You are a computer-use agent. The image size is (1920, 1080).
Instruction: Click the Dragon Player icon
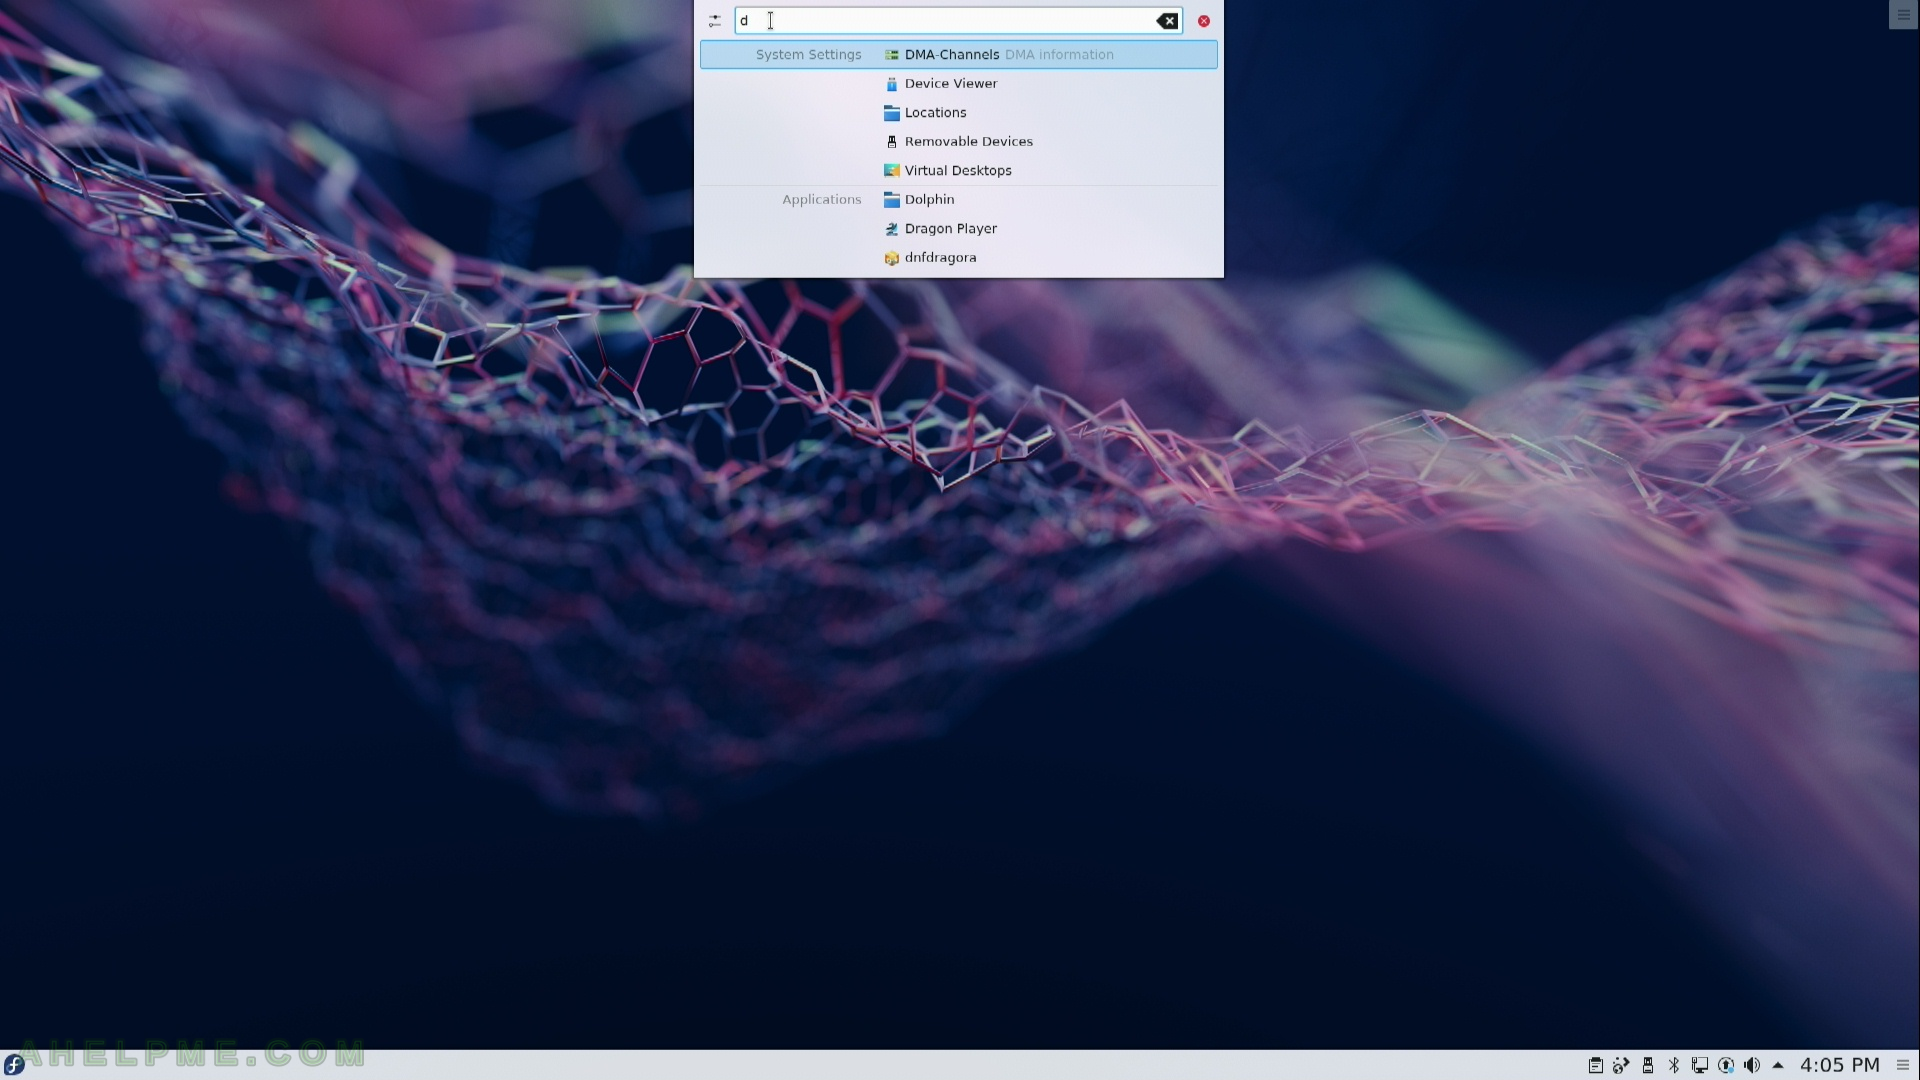pos(892,229)
